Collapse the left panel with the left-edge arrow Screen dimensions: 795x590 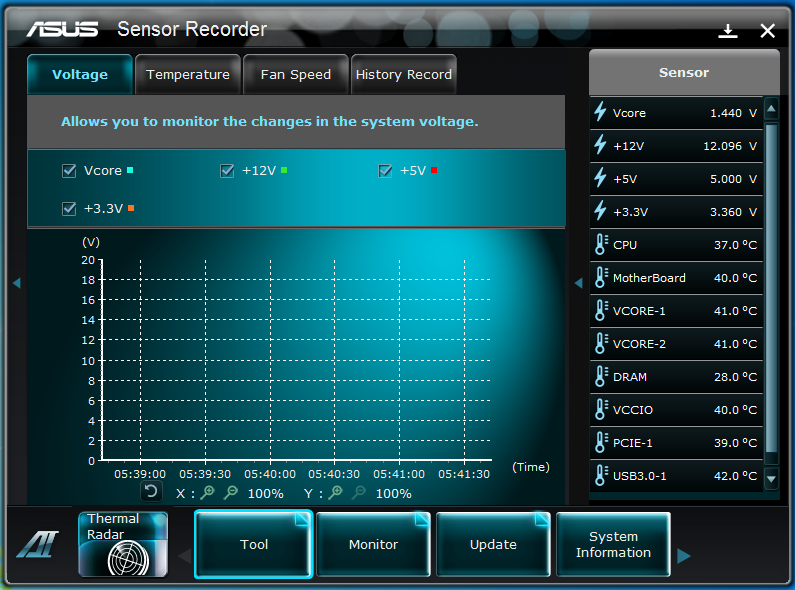tap(17, 283)
